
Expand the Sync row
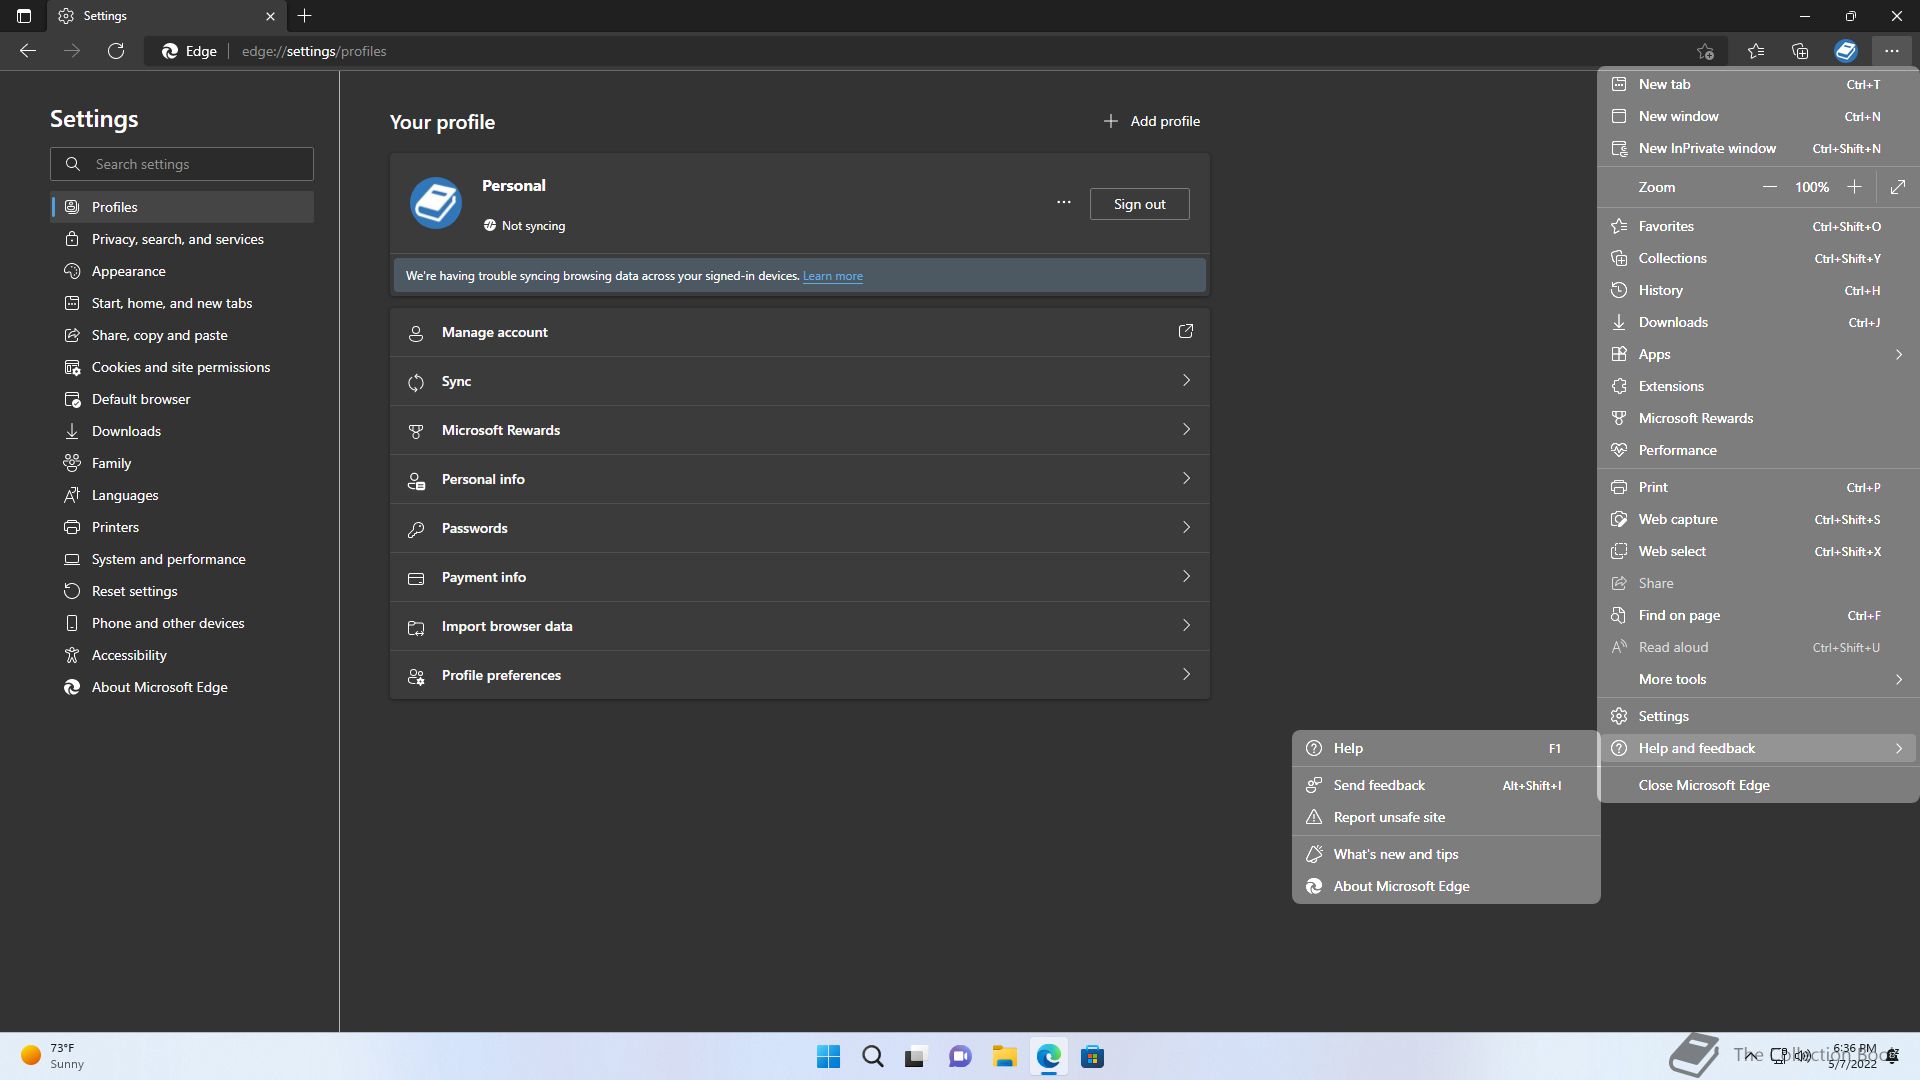pyautogui.click(x=800, y=381)
